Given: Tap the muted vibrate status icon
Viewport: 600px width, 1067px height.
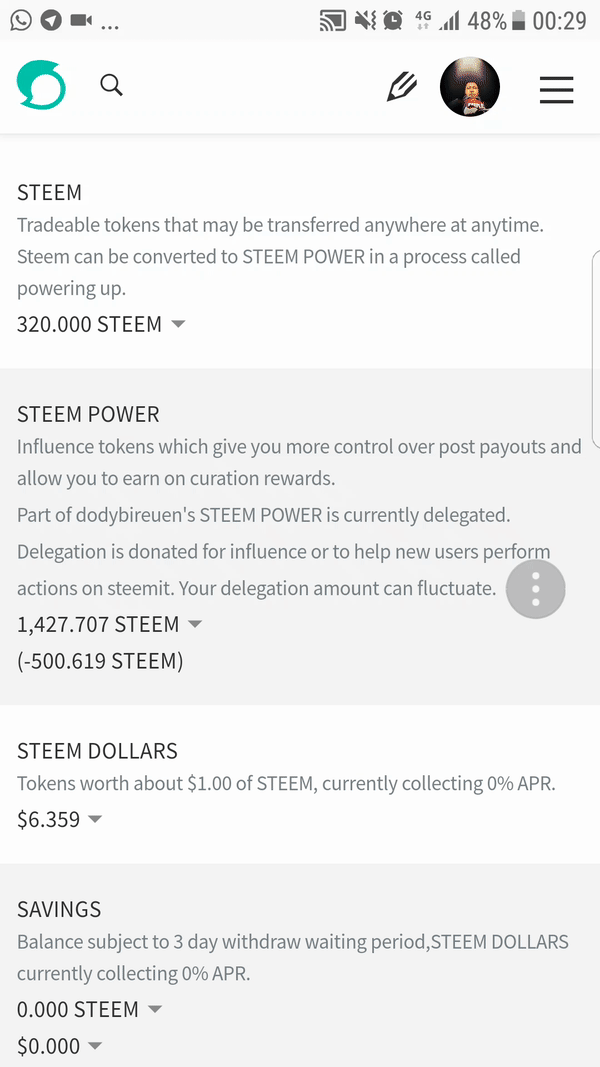Looking at the screenshot, I should pos(365,21).
